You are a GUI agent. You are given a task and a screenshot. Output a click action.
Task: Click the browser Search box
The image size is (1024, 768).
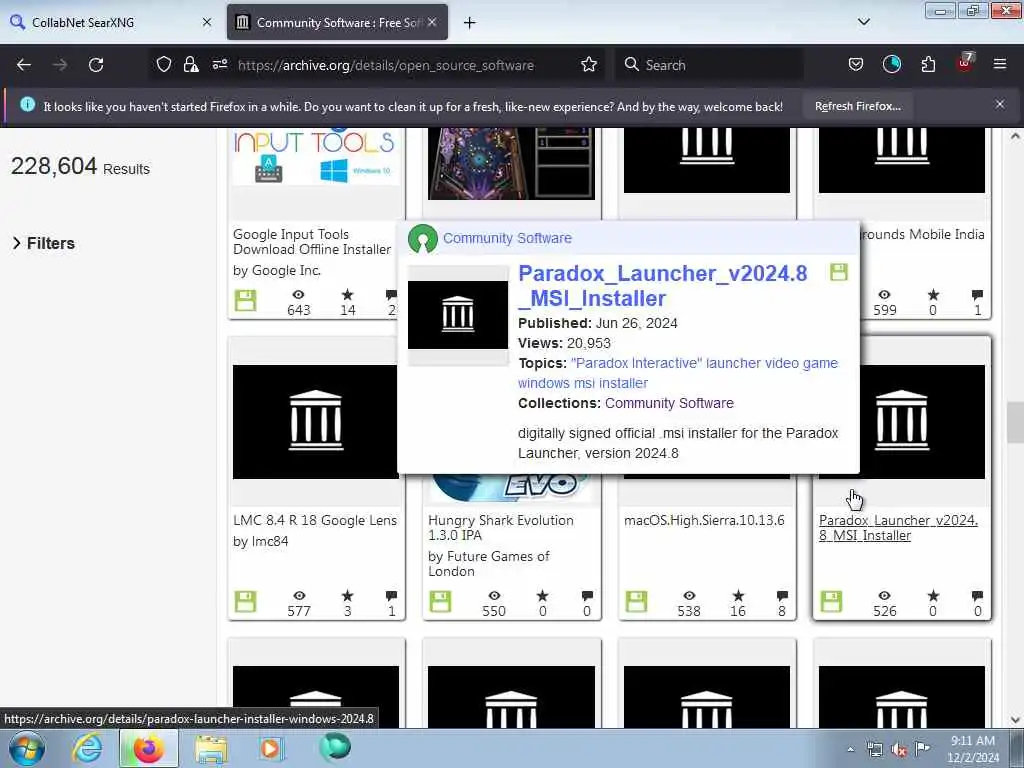point(709,65)
